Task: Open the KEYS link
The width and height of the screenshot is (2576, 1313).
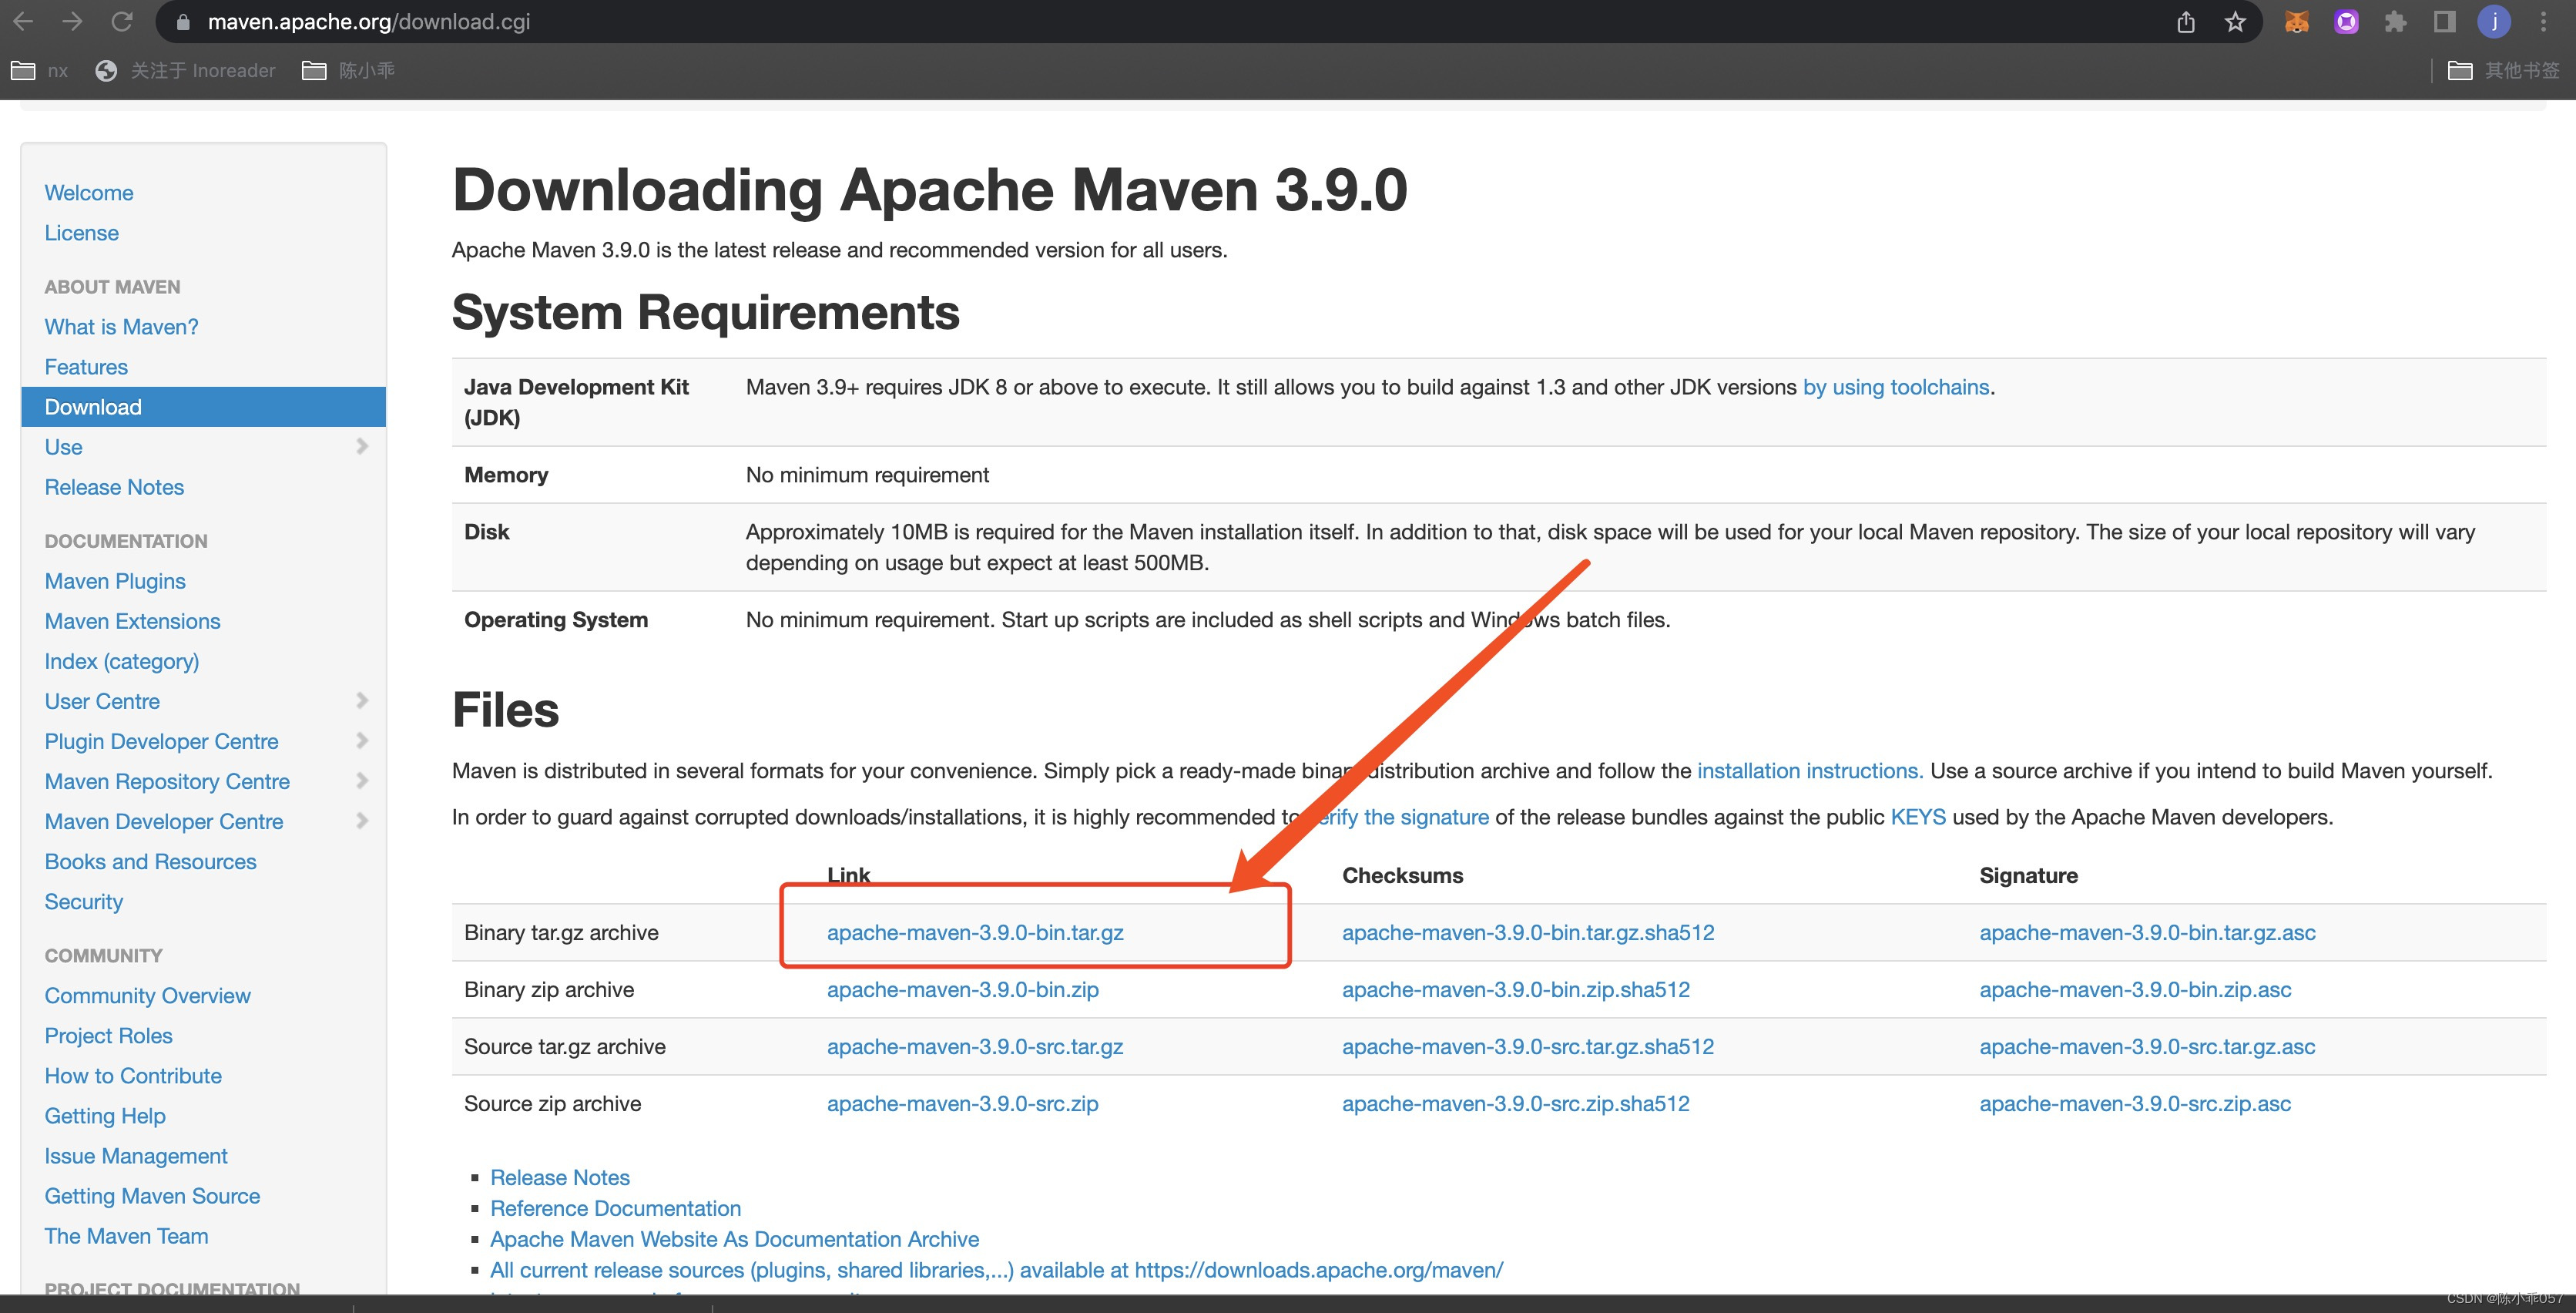Action: pyautogui.click(x=1918, y=817)
